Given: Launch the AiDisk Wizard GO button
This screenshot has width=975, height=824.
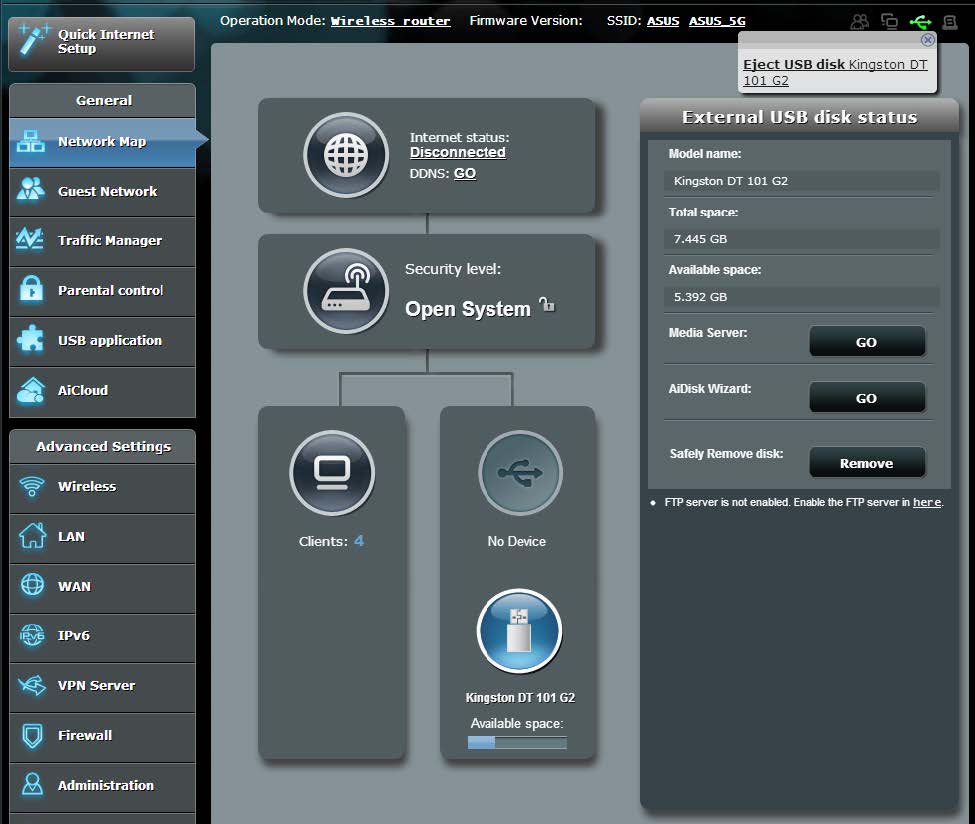Looking at the screenshot, I should coord(867,398).
